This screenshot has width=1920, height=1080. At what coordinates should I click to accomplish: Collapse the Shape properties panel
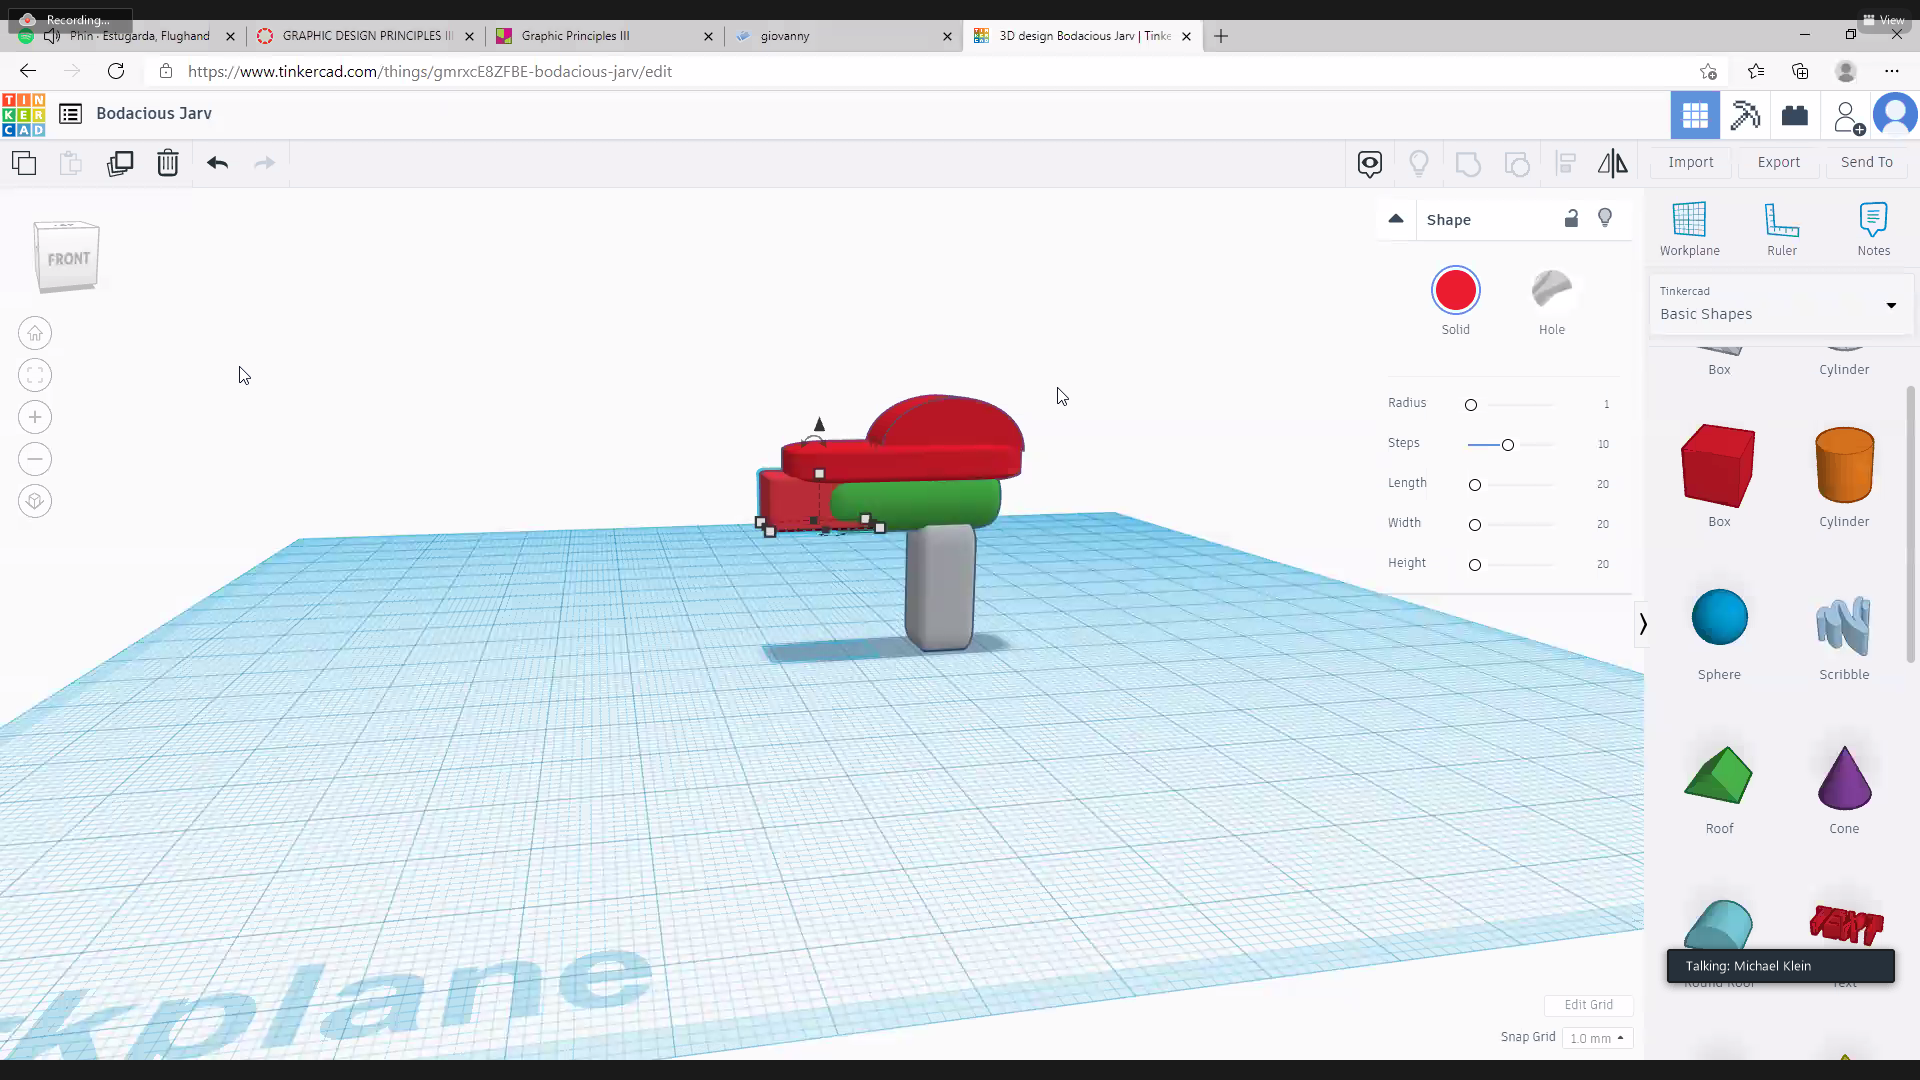1396,219
